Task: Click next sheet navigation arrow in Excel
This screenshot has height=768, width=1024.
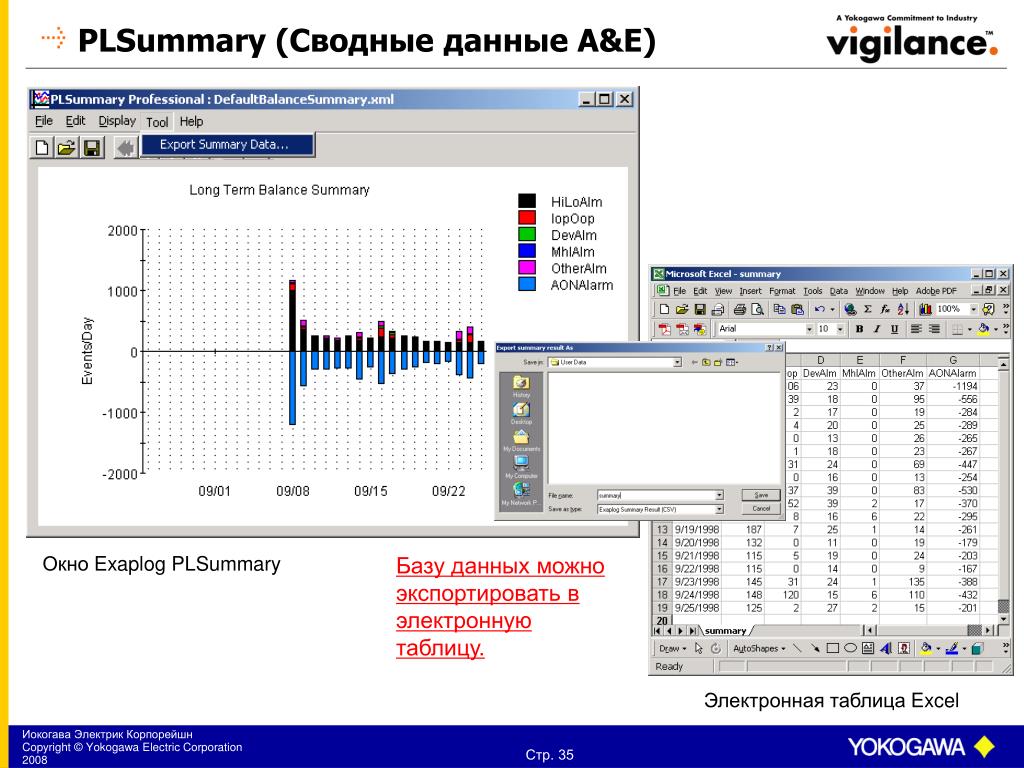Action: (x=680, y=631)
